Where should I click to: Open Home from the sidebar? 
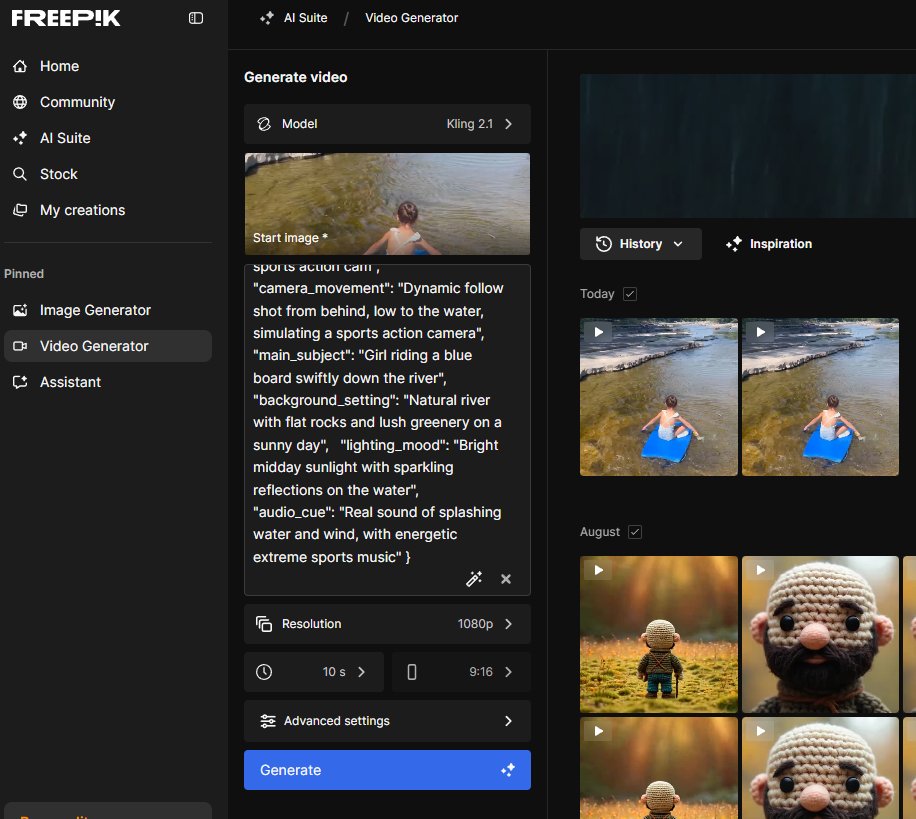coord(107,66)
